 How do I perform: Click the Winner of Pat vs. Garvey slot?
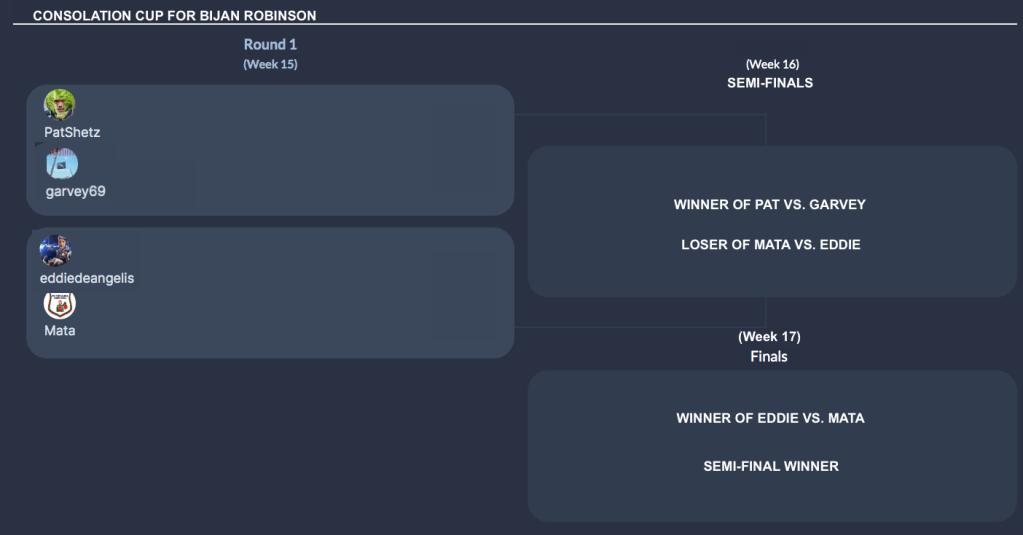tap(769, 205)
